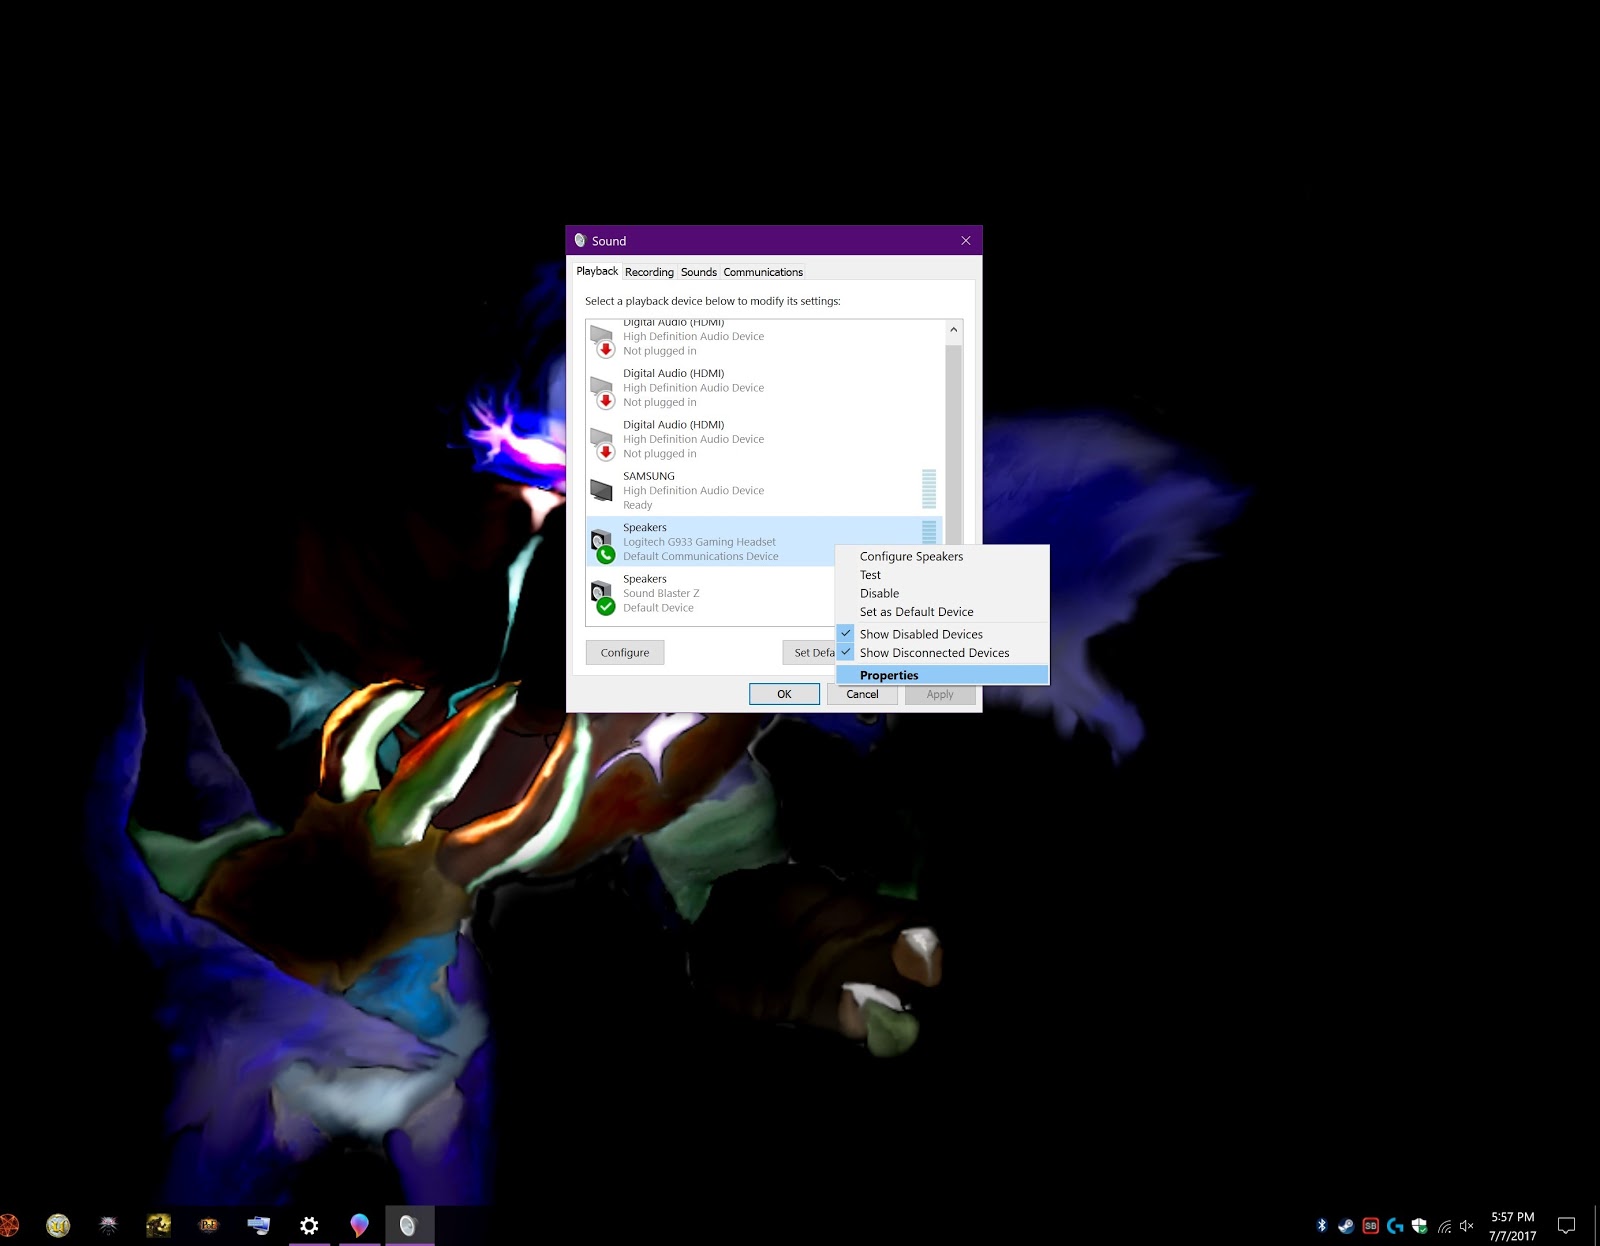
Task: Open Path of Exile from the taskbar
Action: point(208,1225)
